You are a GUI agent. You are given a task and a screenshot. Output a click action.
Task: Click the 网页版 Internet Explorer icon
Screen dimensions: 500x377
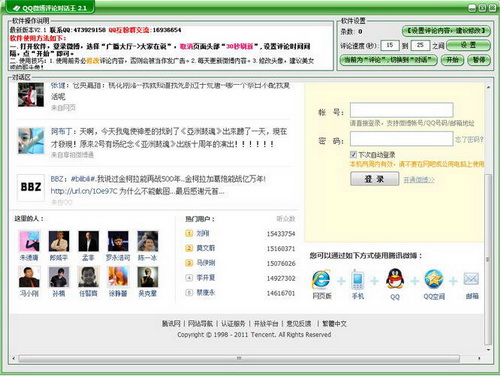[x=321, y=279]
